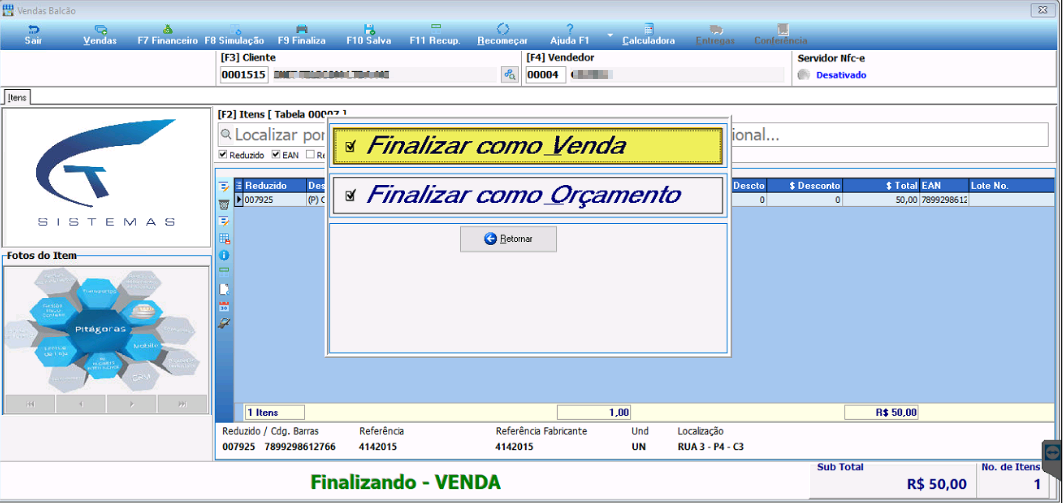
Task: Click the Servidor Nfc-e gray status indicator
Action: pos(803,75)
